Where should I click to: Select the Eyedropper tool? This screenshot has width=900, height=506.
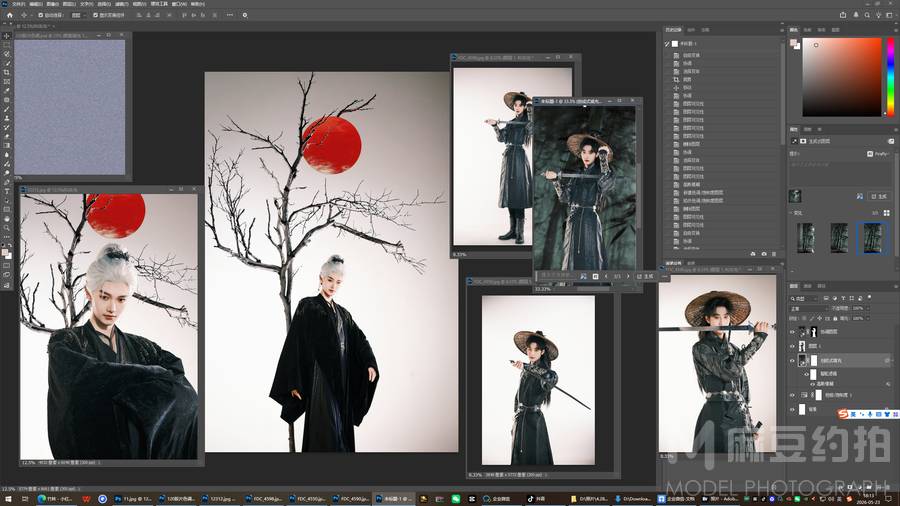7,91
